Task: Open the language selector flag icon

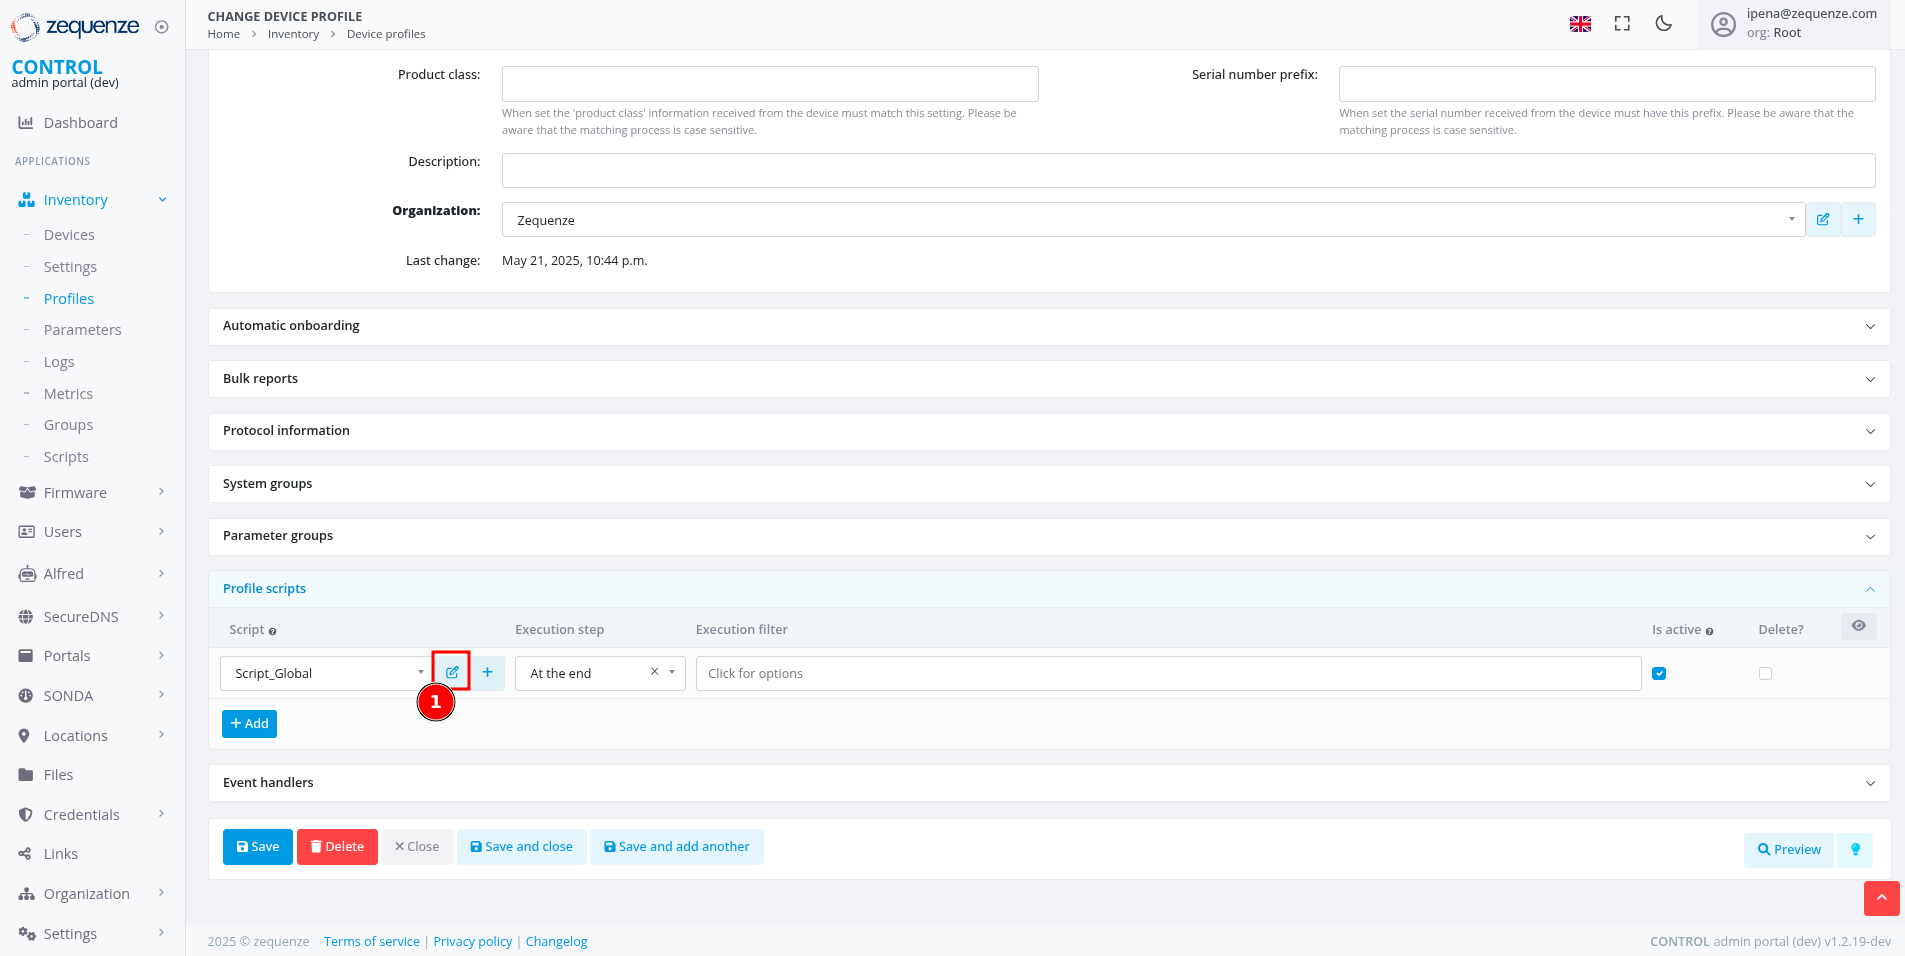Action: (1580, 24)
